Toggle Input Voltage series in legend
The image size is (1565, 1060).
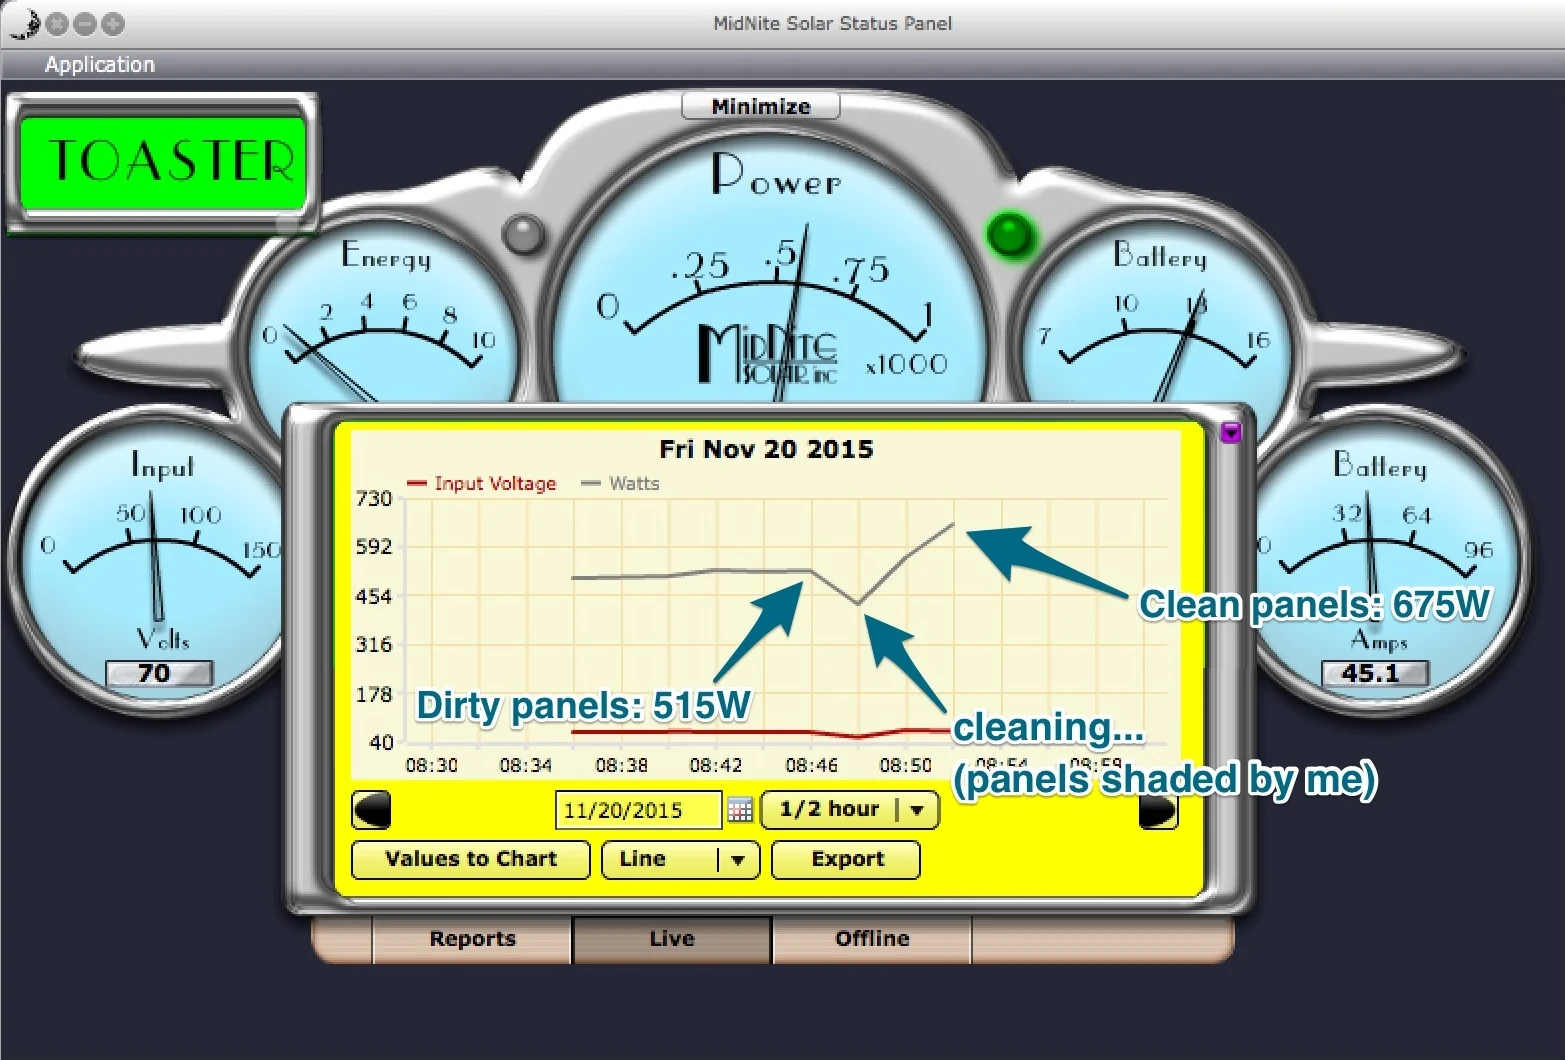pos(482,484)
